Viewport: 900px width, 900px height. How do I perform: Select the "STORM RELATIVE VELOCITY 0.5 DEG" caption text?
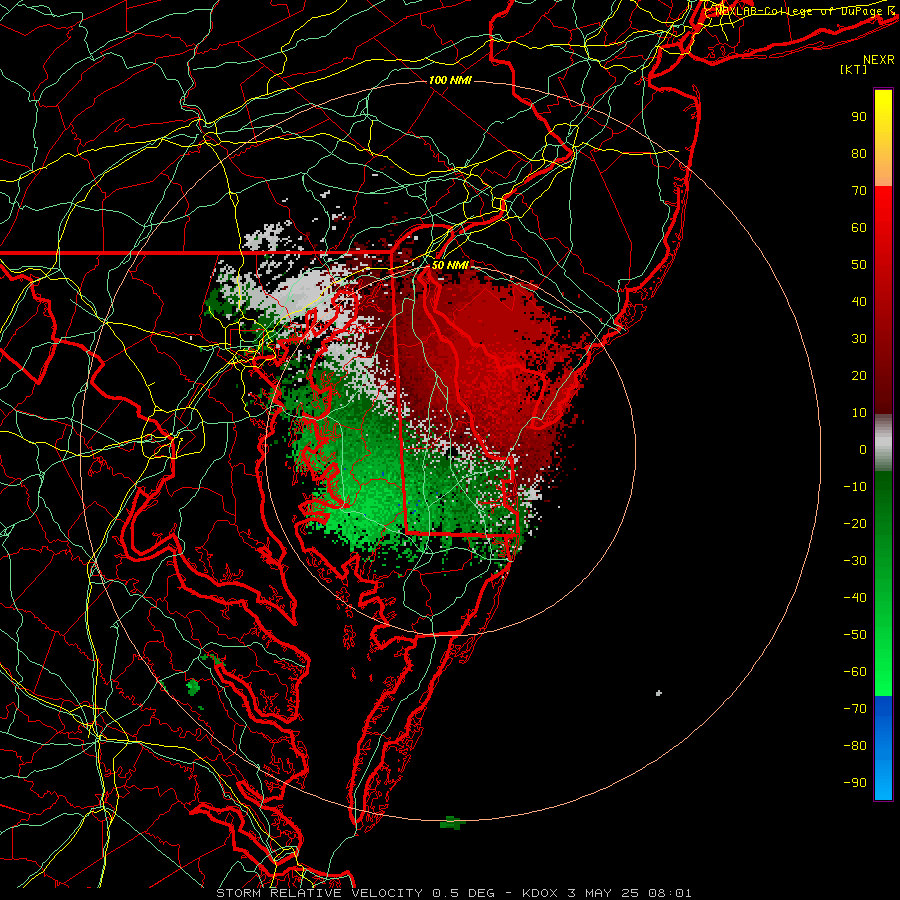coord(355,893)
